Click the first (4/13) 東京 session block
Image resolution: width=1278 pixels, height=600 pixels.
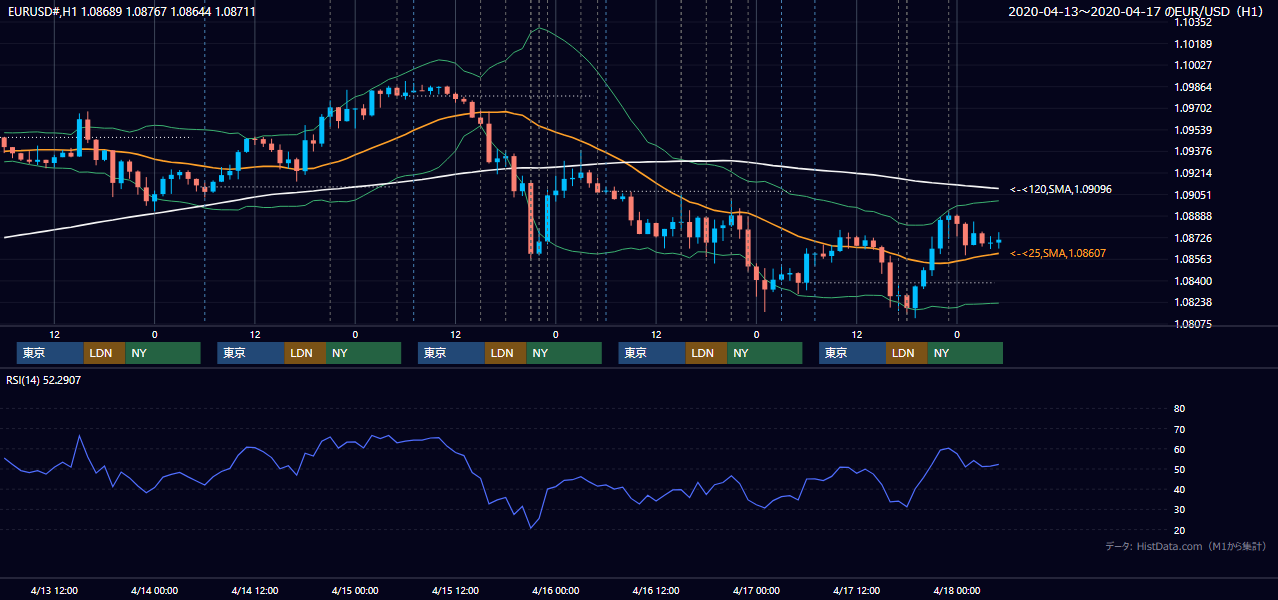point(50,353)
